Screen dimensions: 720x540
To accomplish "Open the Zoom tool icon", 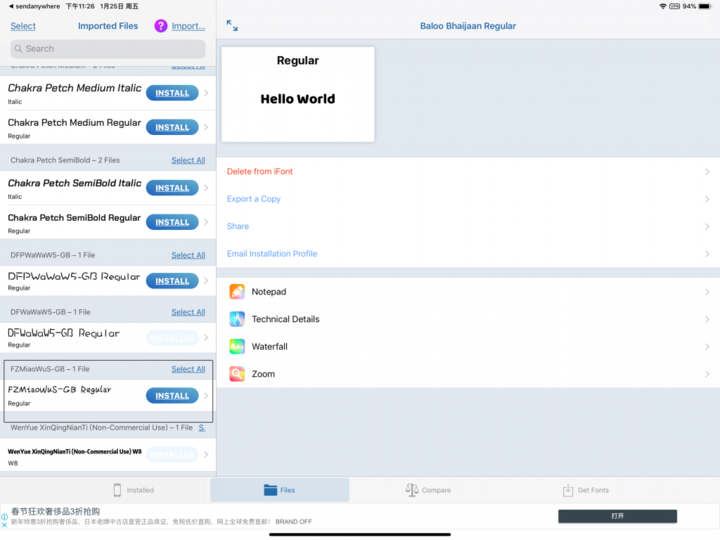I will tap(237, 374).
